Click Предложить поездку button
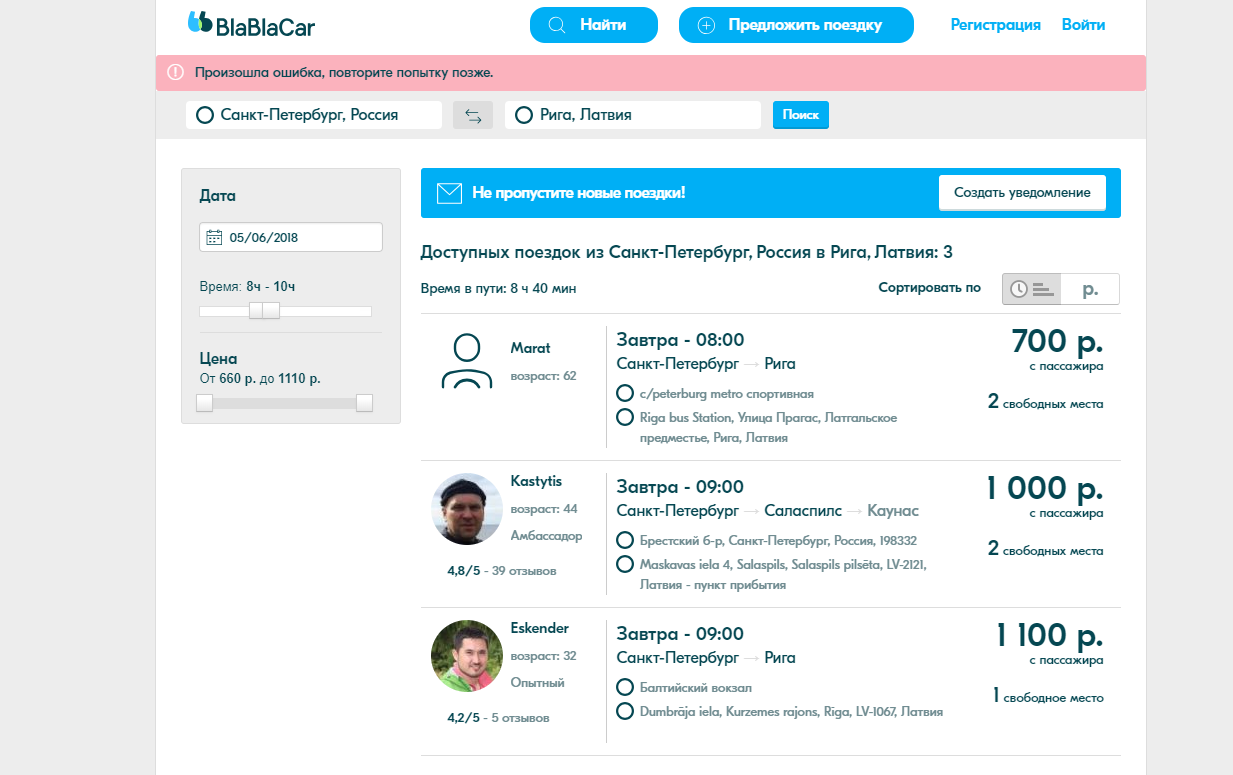 (x=796, y=25)
